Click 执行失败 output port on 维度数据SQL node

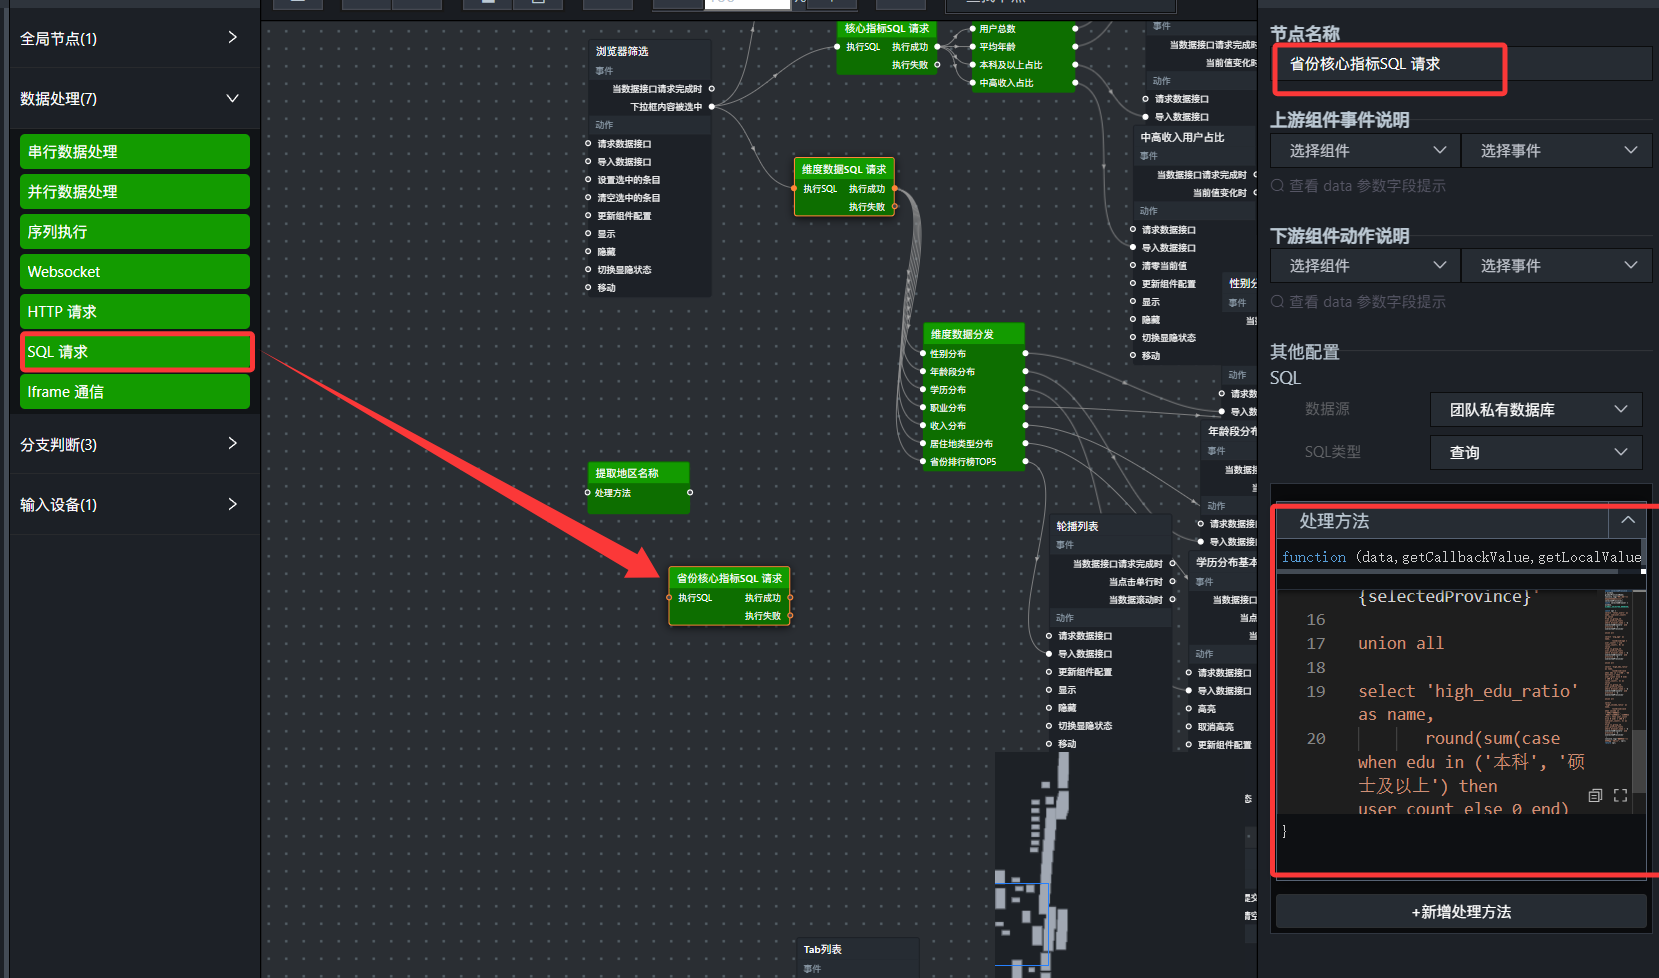[x=894, y=207]
